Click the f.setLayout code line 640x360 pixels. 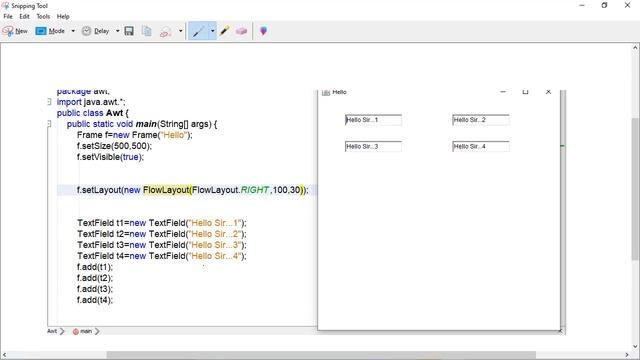point(192,190)
